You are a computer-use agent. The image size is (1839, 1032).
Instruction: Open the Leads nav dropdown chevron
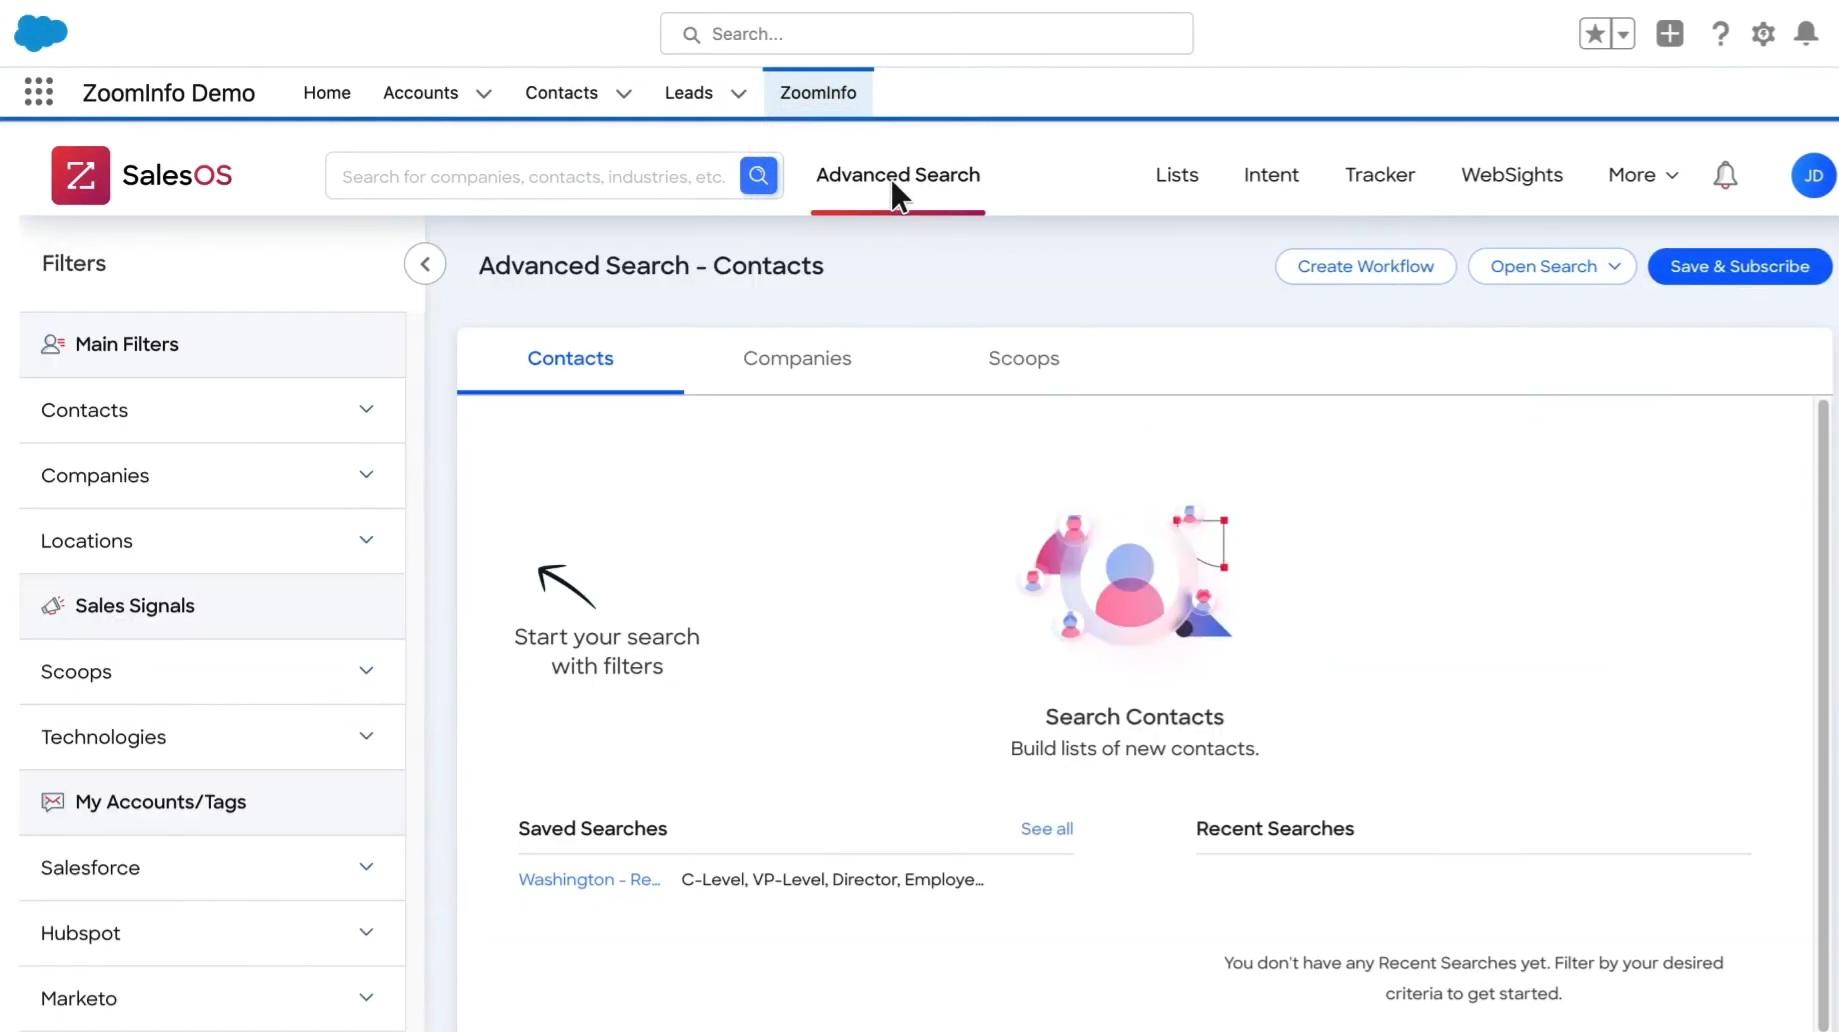tap(739, 94)
